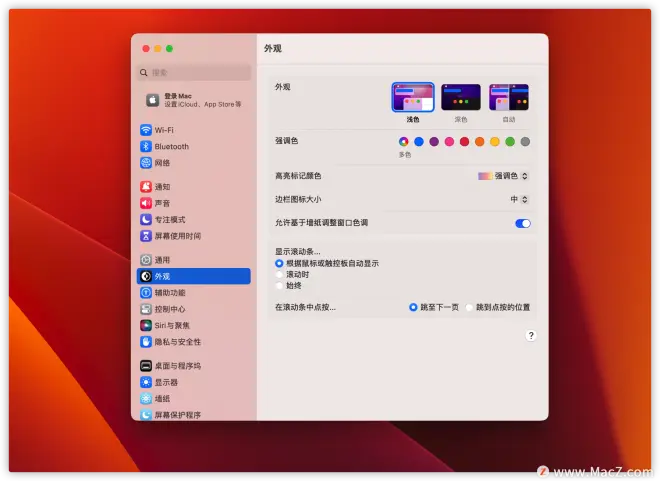Click the Apple ID icon for 登录 Mac
The image size is (660, 481).
tap(152, 100)
